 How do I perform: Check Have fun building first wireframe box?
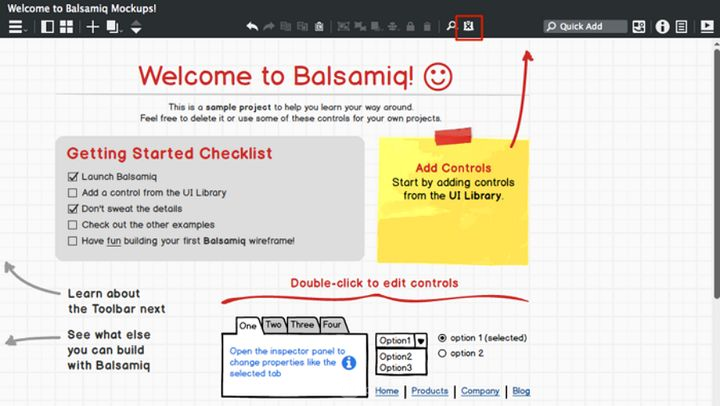73,241
